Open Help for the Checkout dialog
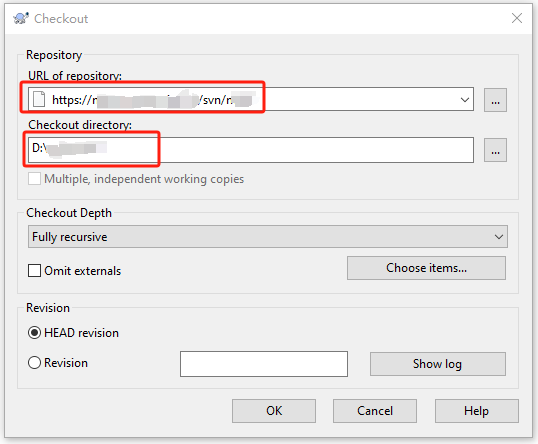The height and width of the screenshot is (444, 538). [x=477, y=411]
